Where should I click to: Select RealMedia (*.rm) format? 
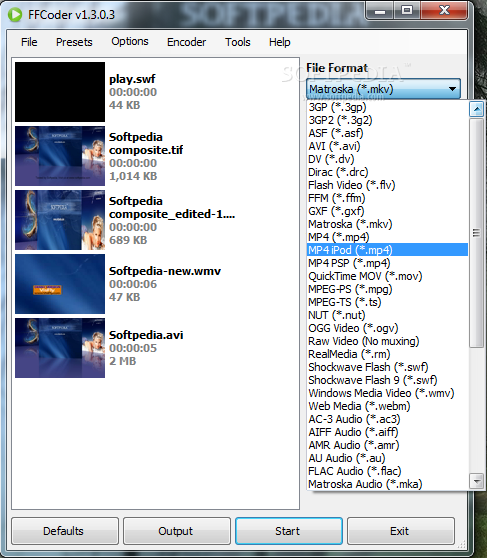click(x=387, y=354)
